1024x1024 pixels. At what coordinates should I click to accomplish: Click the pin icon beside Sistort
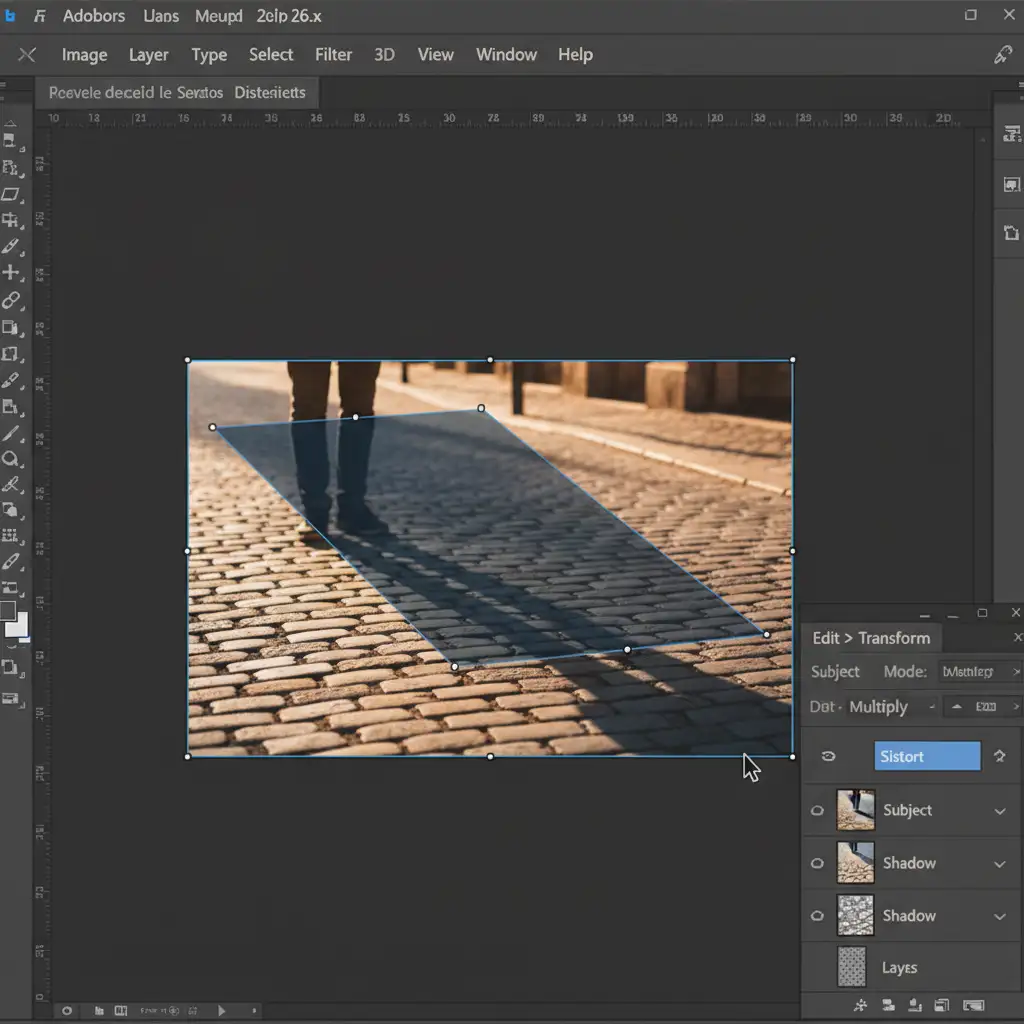[x=999, y=756]
